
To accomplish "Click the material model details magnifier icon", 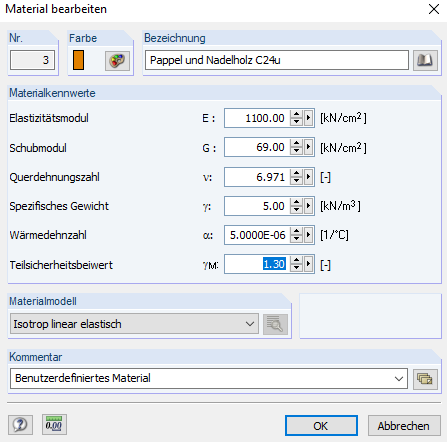I will click(x=275, y=324).
